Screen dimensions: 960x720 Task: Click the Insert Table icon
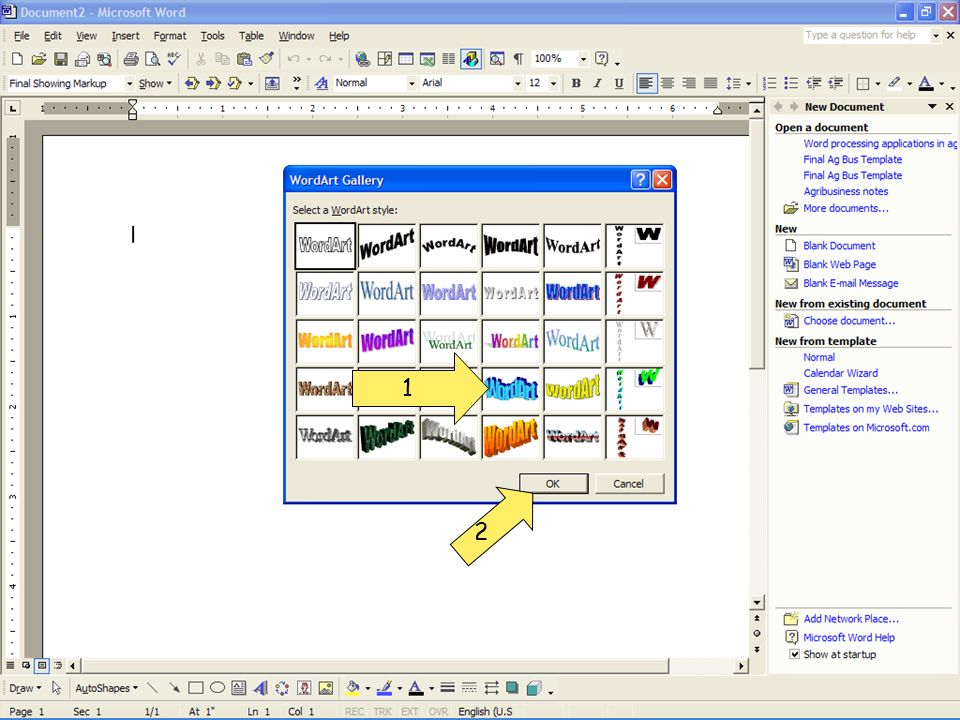coord(406,59)
